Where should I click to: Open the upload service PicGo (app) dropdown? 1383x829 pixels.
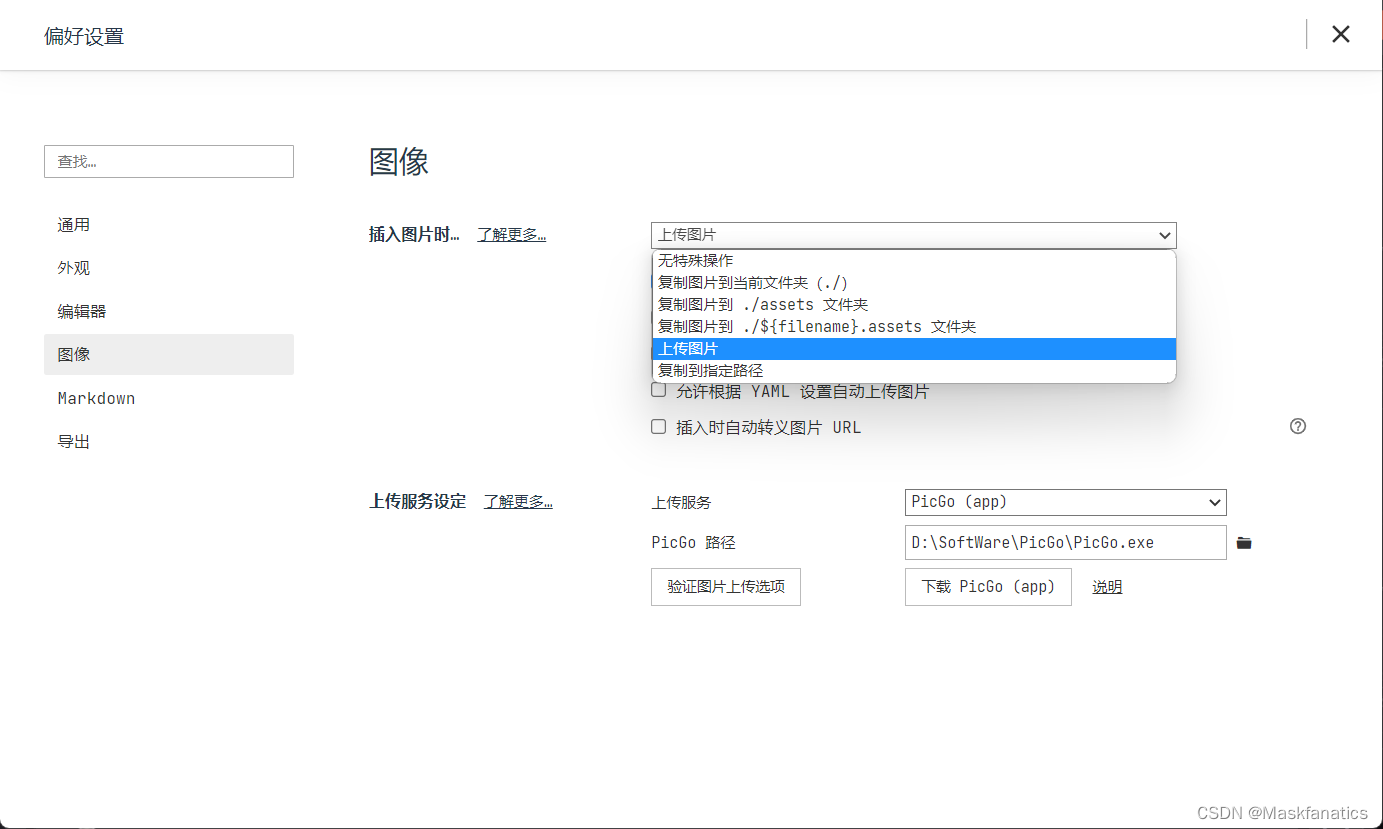(1066, 502)
